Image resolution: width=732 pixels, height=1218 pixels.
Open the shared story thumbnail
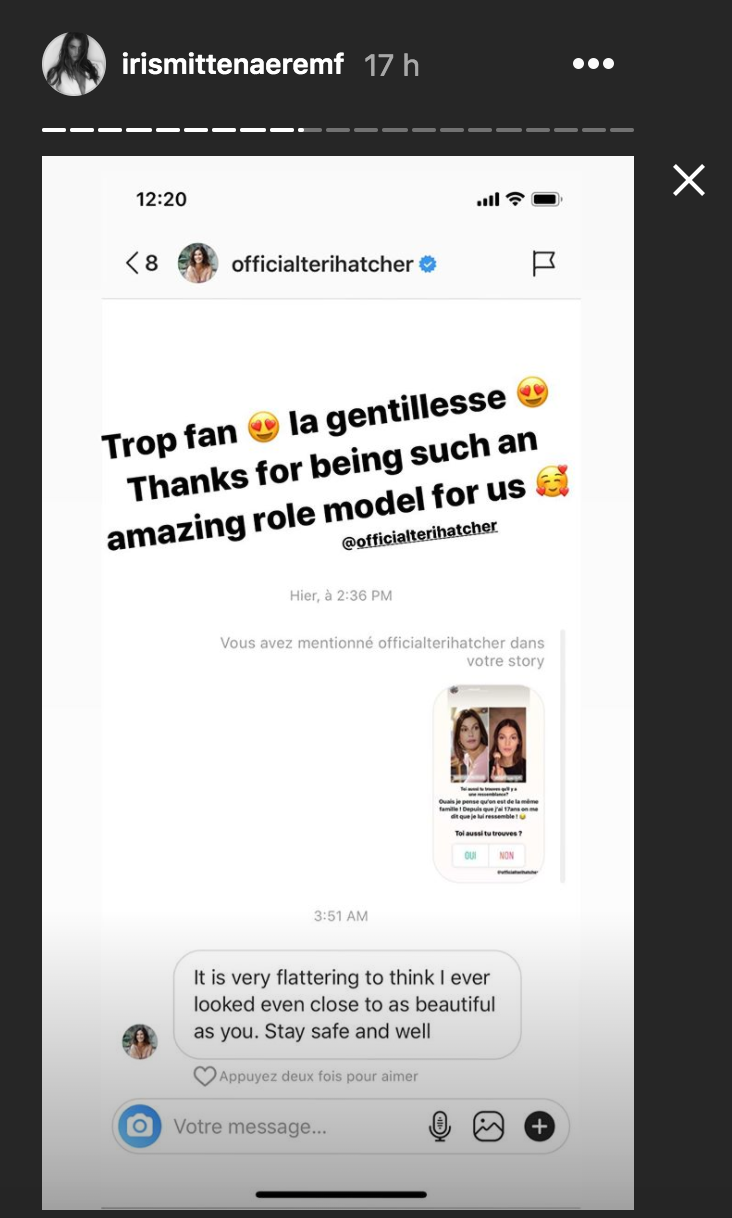click(488, 783)
